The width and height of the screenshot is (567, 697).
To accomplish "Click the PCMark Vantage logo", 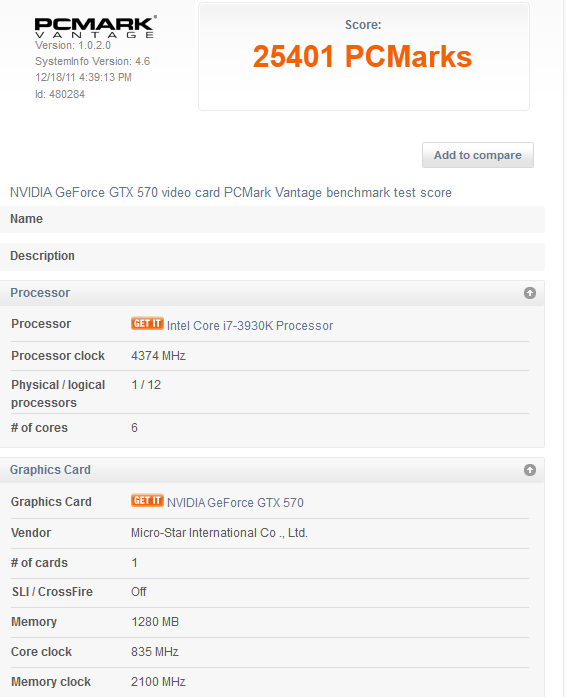I will [x=96, y=28].
